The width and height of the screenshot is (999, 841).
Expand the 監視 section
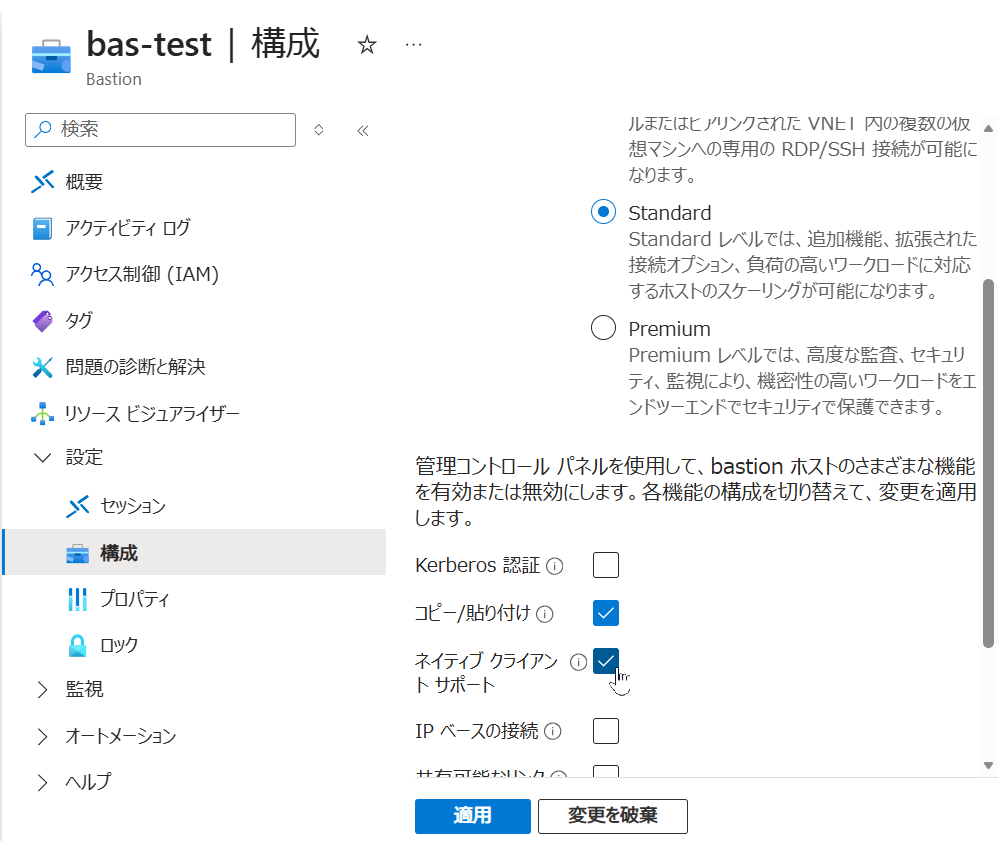tap(42, 690)
